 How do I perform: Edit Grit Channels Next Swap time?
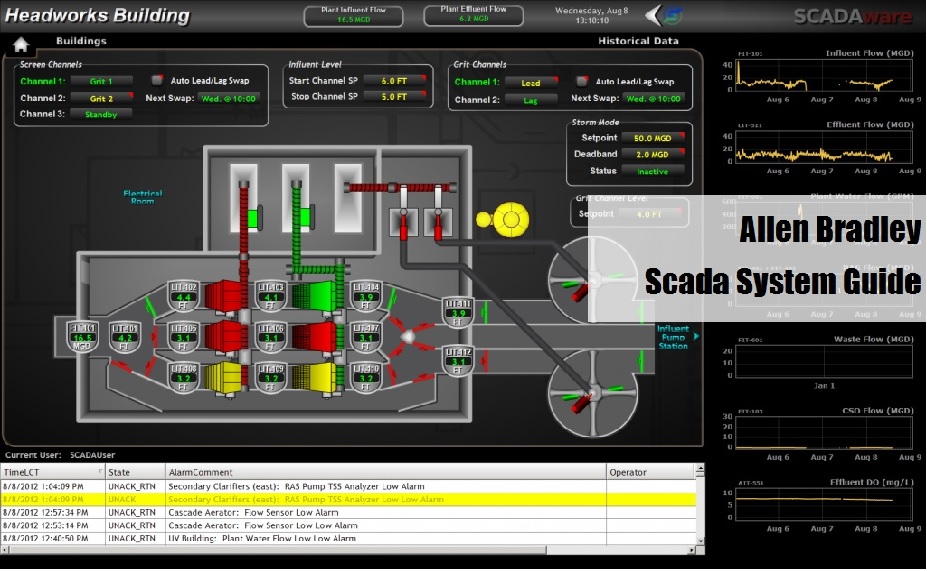coord(653,99)
